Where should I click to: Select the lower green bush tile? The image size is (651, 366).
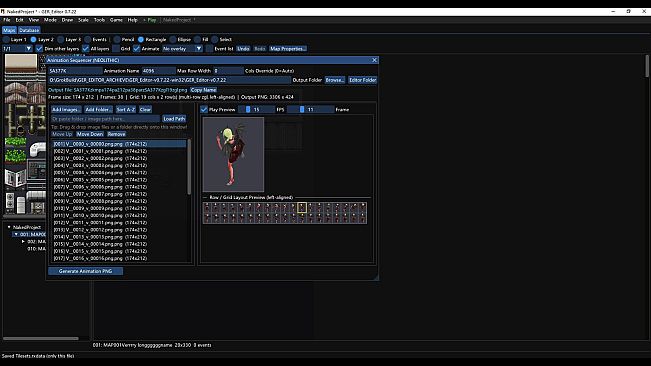(16, 156)
